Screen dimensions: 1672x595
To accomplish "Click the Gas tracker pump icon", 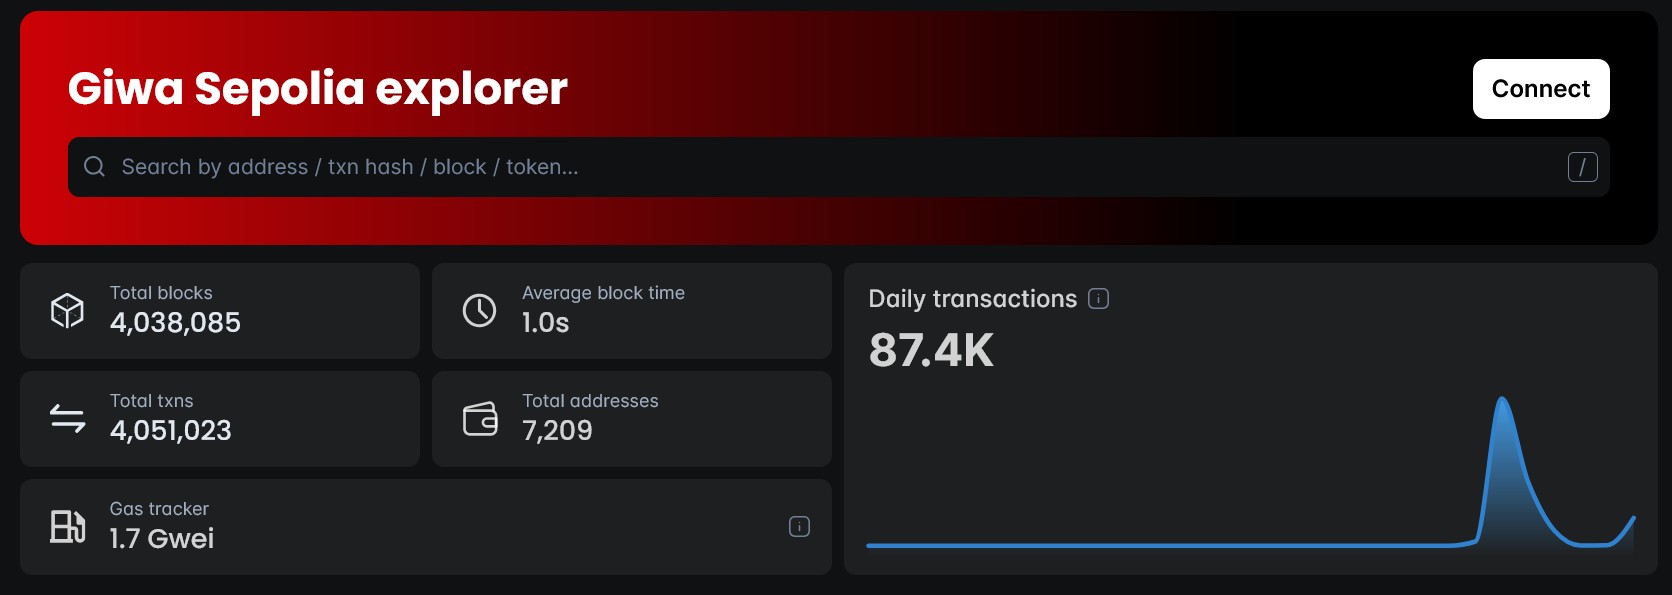I will pyautogui.click(x=67, y=527).
